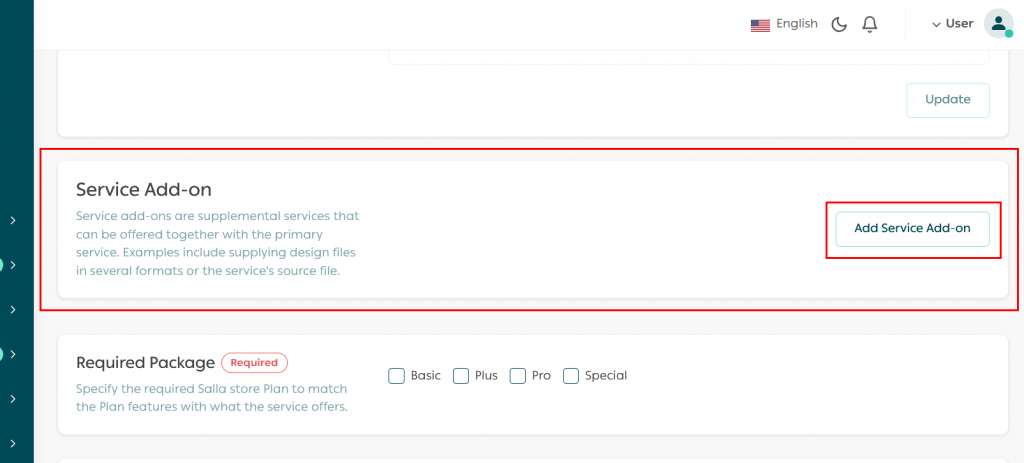Screen dimensions: 1024x463
Task: Enable the Pro plan checkbox
Action: (x=518, y=376)
